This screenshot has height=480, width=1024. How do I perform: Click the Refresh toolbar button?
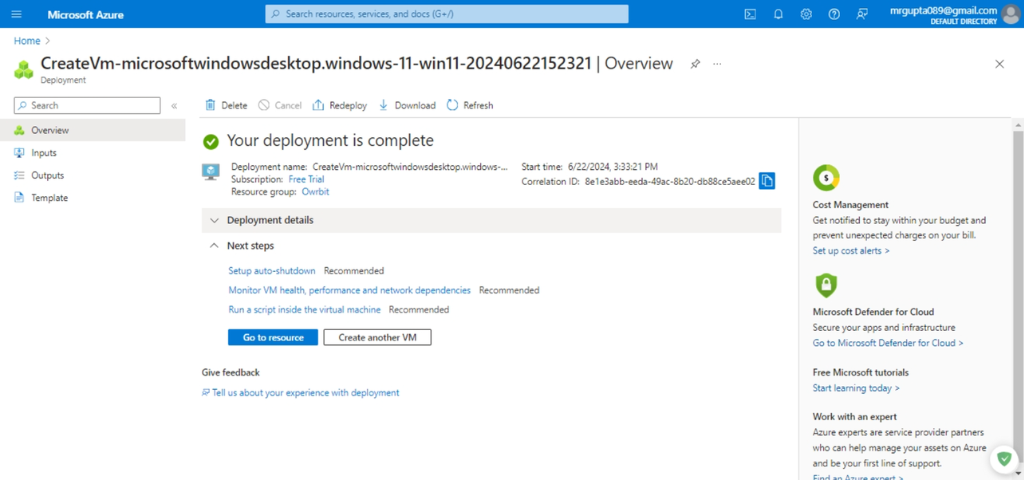(x=470, y=105)
